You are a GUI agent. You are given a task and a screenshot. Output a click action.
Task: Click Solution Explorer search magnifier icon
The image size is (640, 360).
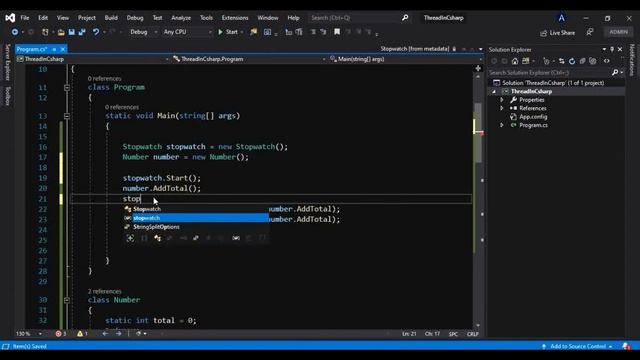click(x=615, y=73)
